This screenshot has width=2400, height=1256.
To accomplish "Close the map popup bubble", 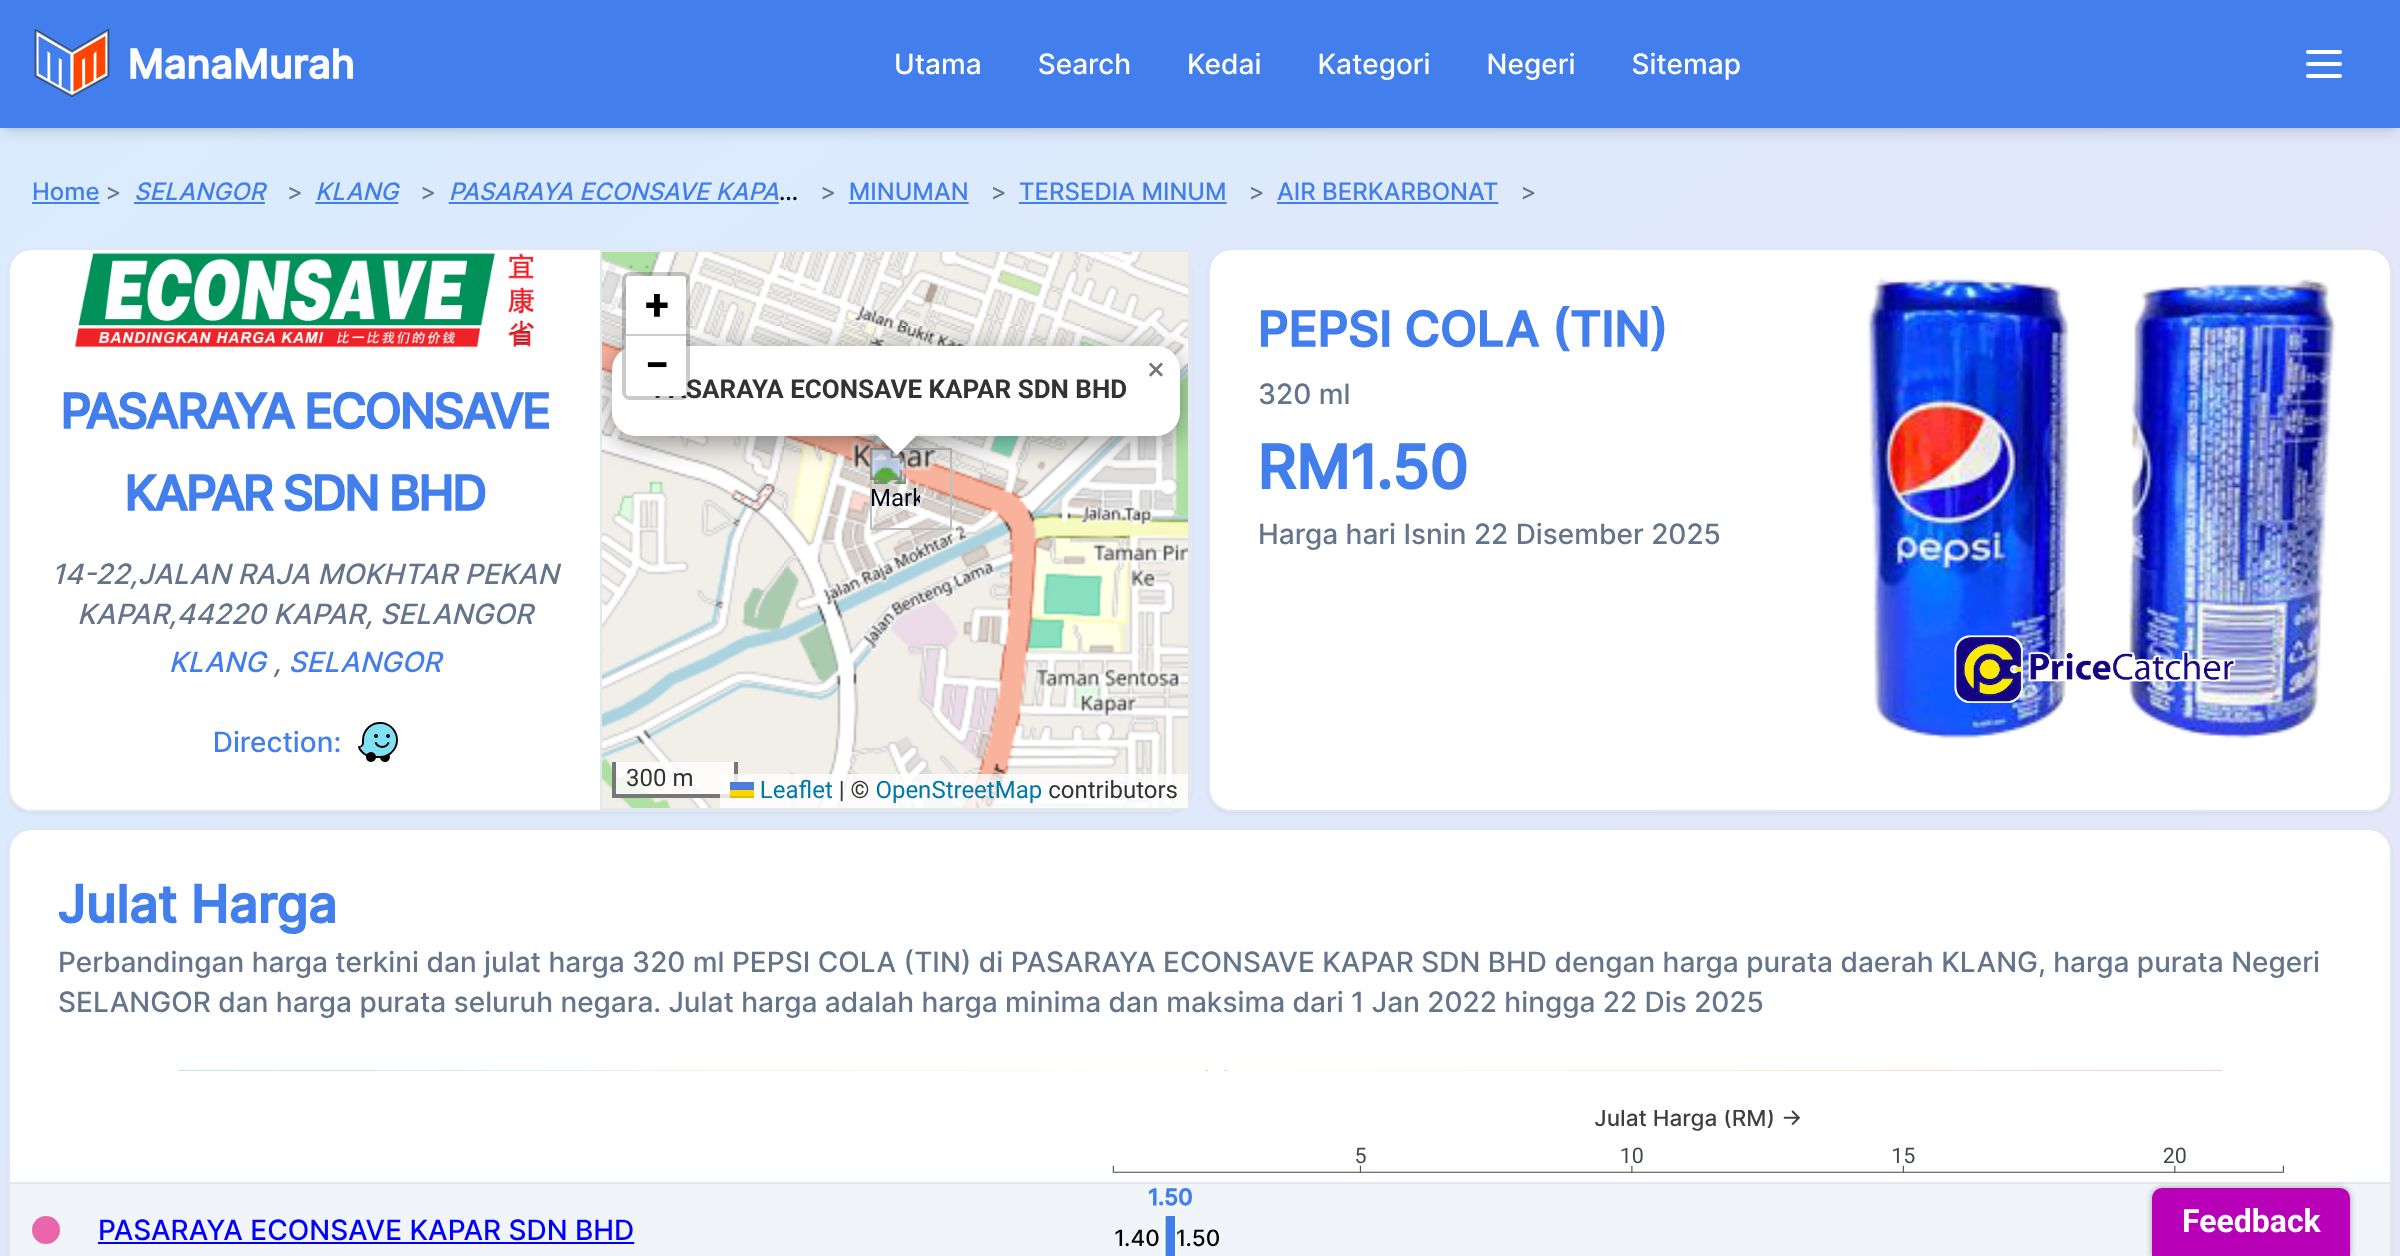I will click(1155, 370).
